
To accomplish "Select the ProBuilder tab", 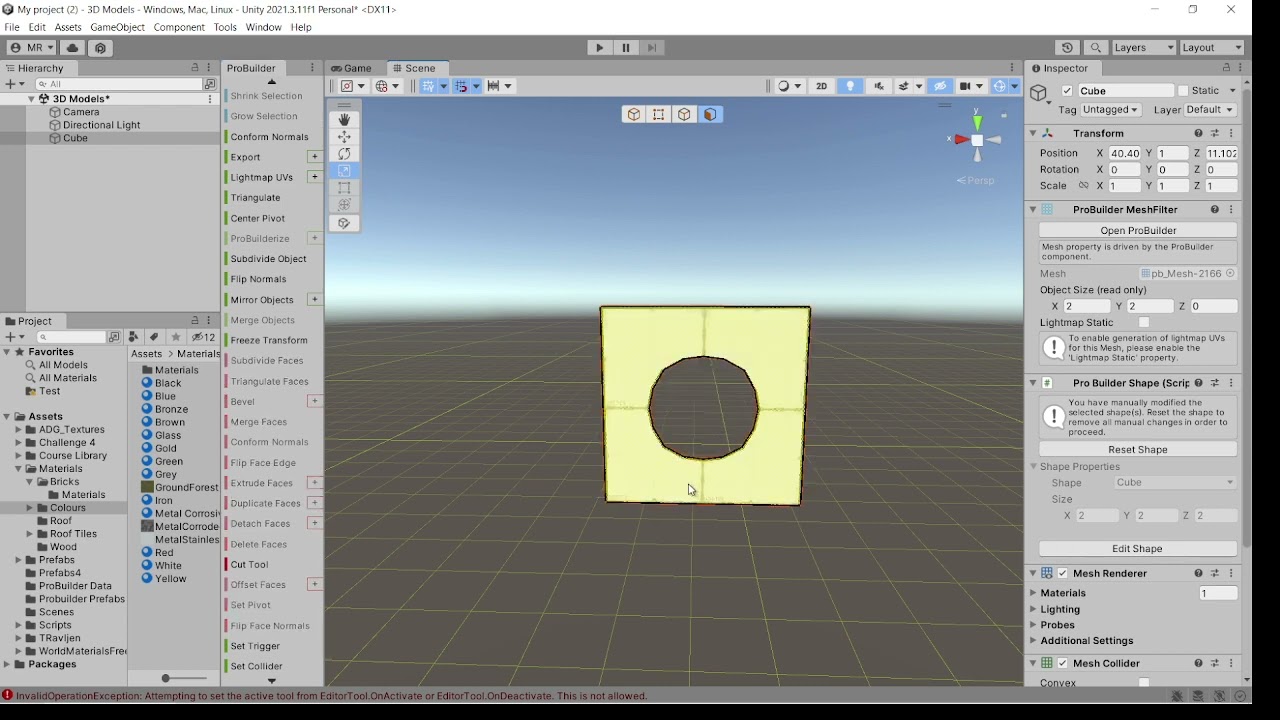I will [251, 68].
